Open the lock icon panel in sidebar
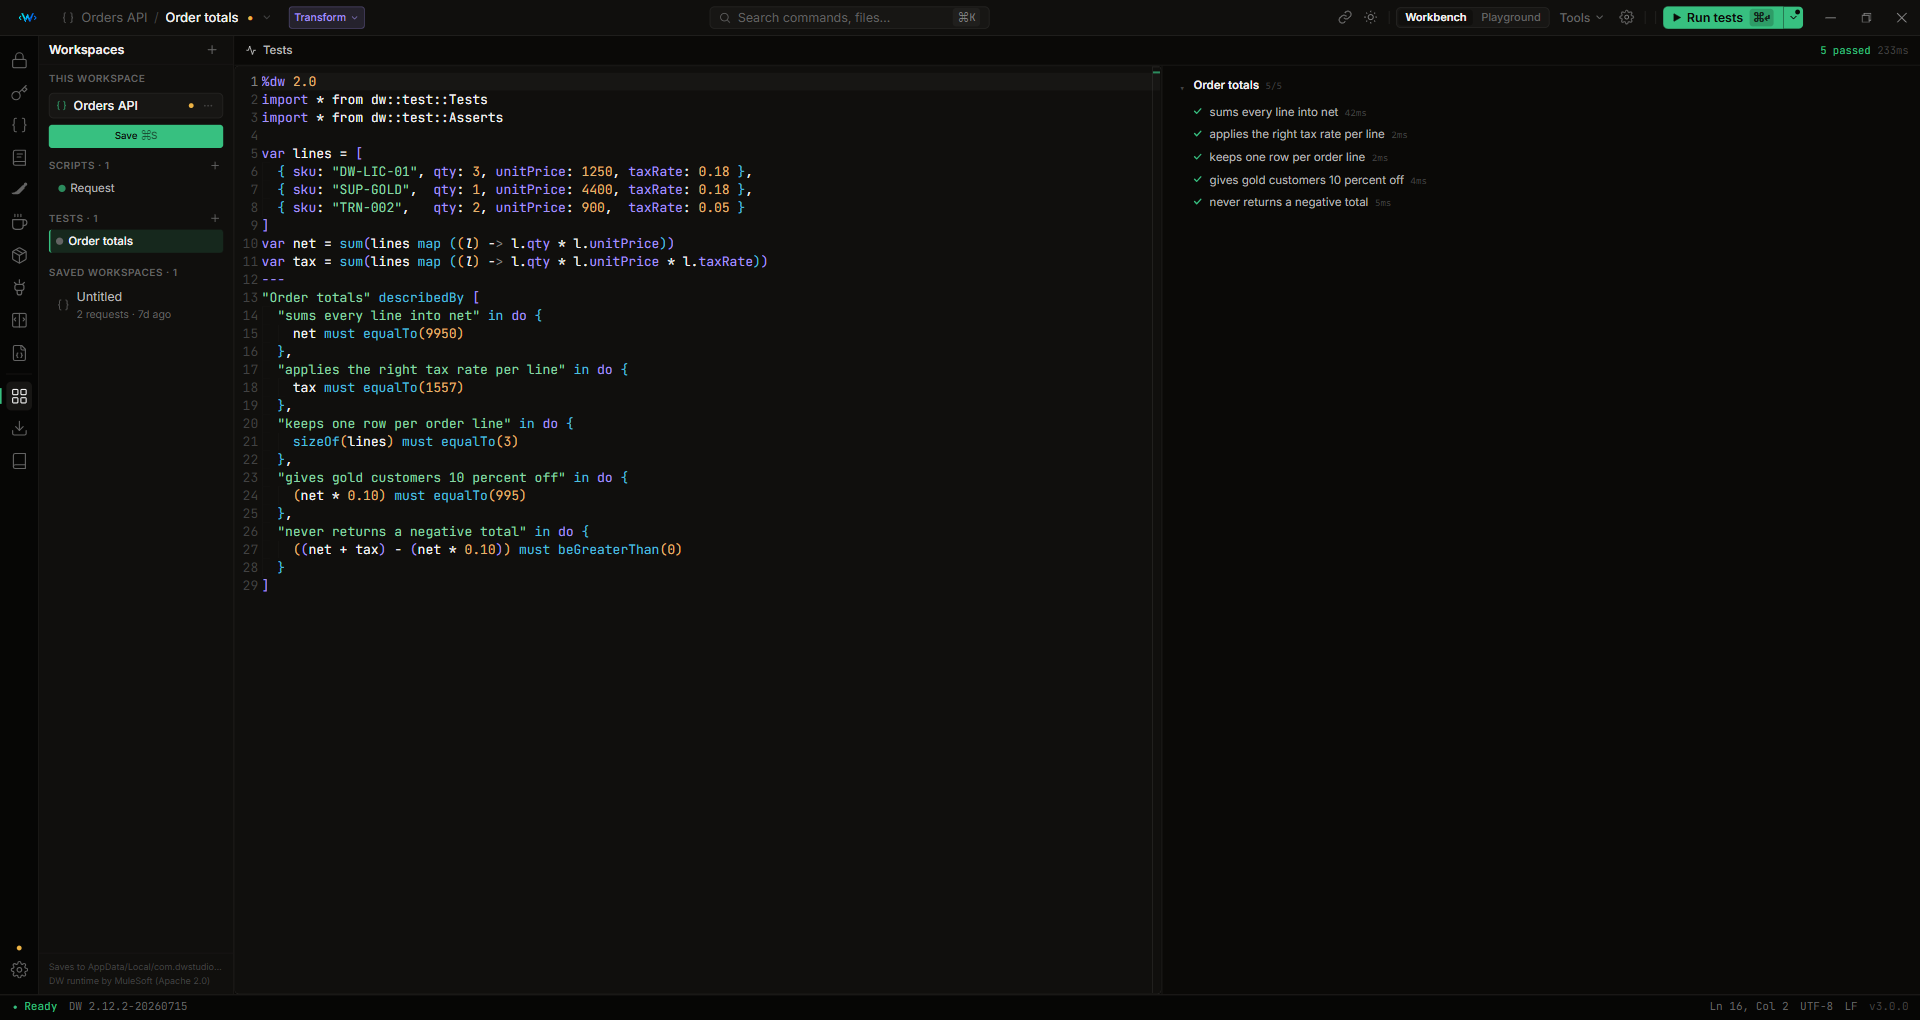This screenshot has width=1920, height=1020. (x=19, y=60)
